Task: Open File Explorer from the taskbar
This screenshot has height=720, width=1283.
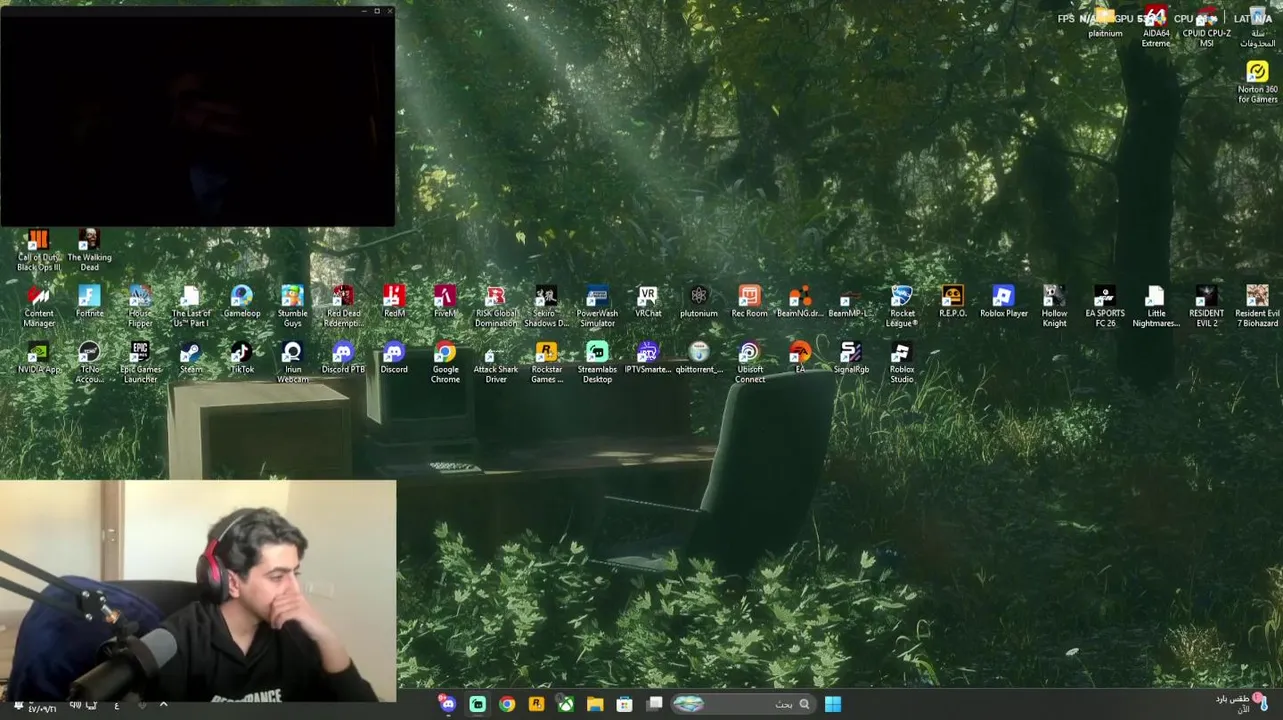Action: (595, 704)
